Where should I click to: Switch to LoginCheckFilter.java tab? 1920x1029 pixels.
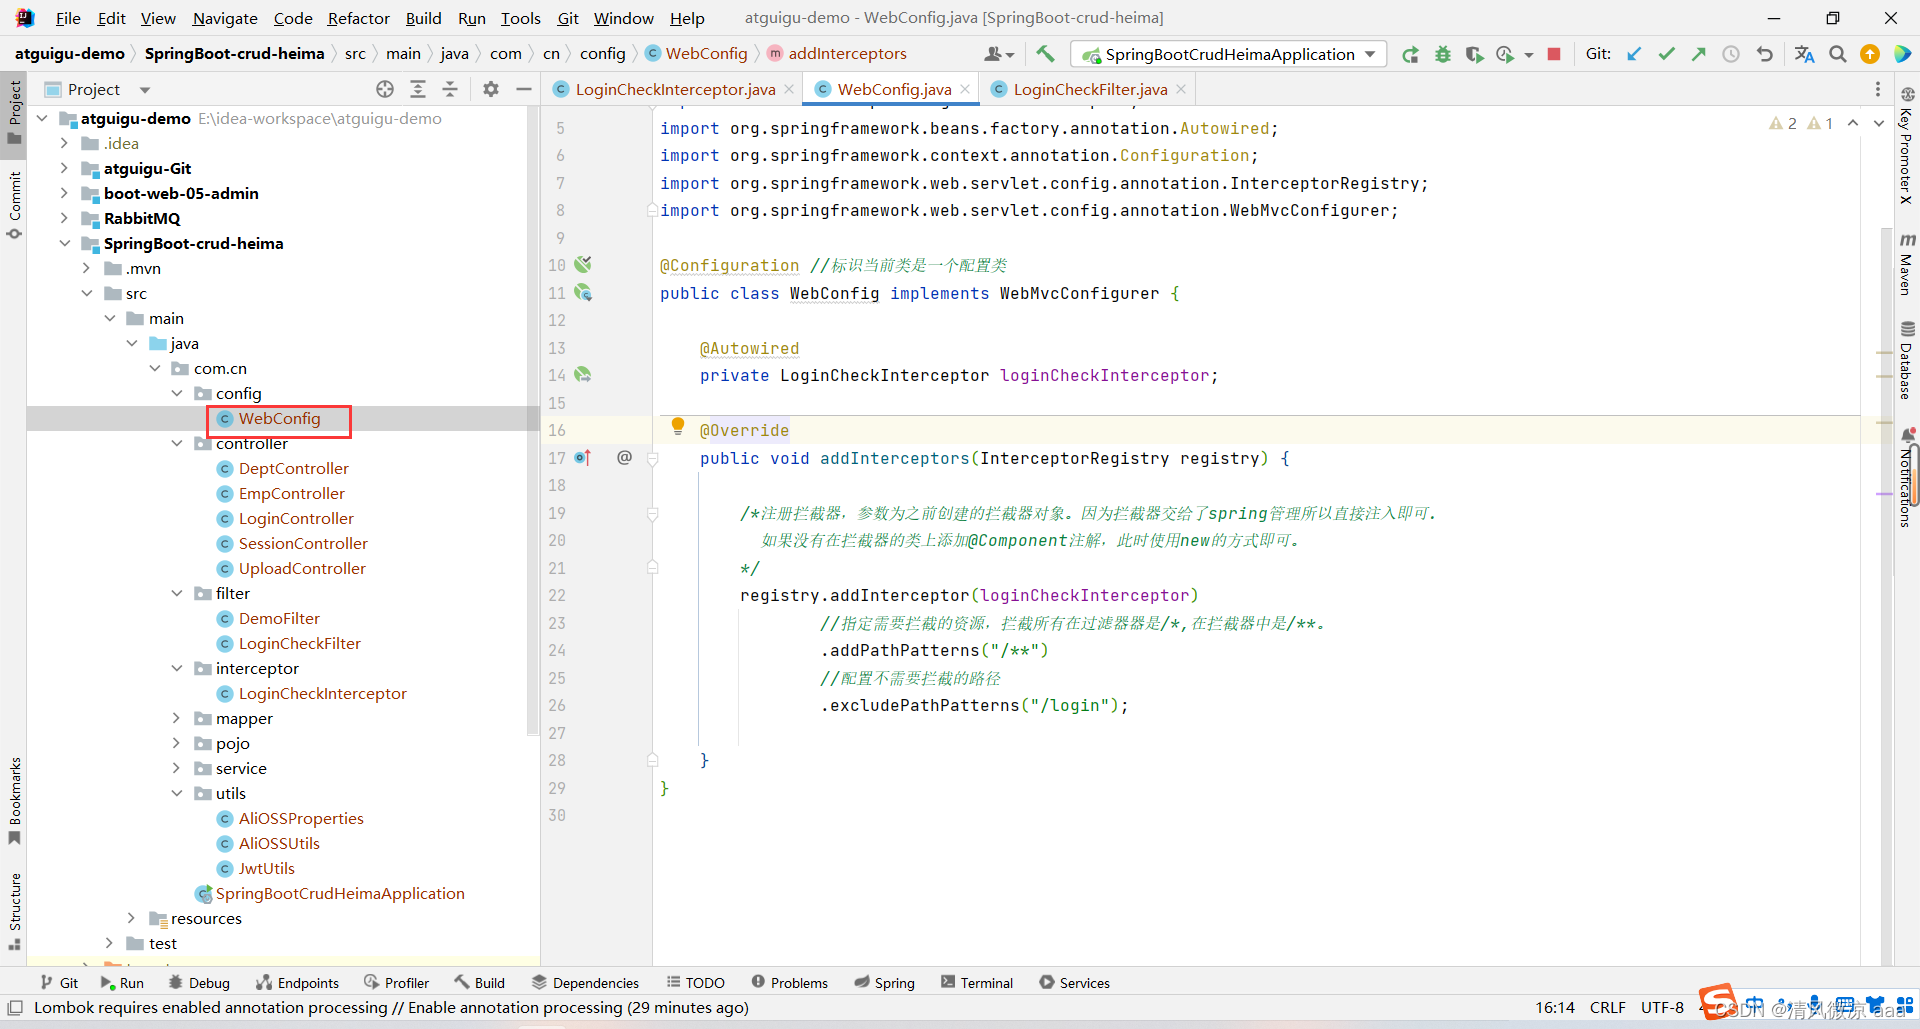tap(1090, 89)
